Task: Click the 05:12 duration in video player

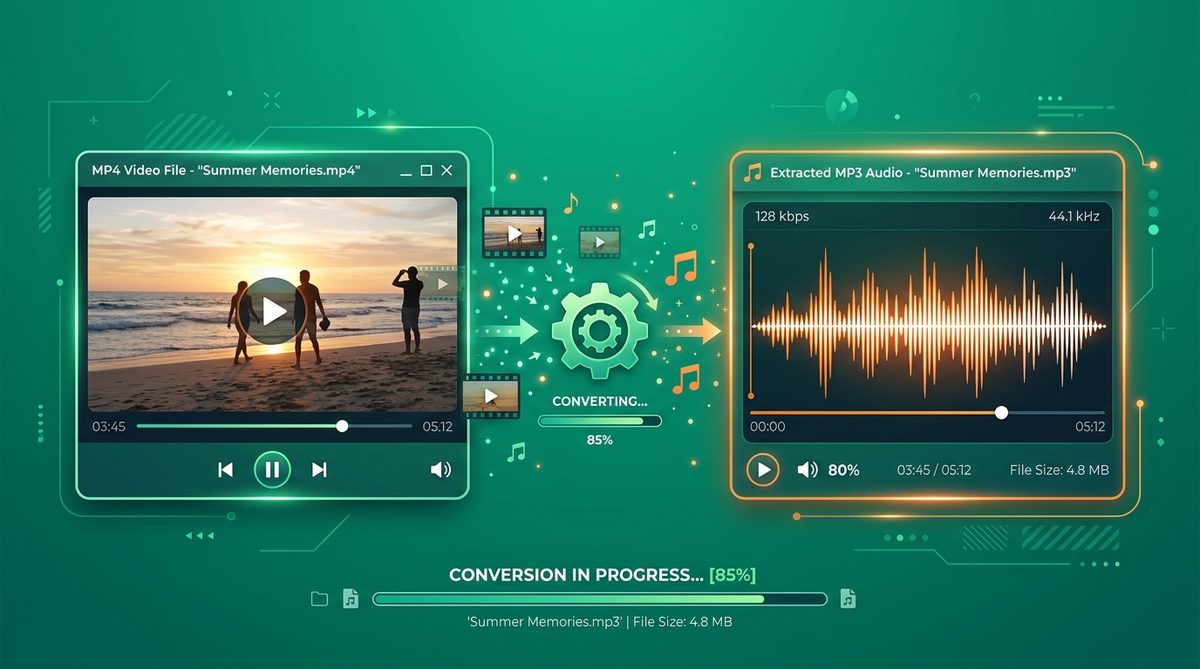Action: point(437,426)
